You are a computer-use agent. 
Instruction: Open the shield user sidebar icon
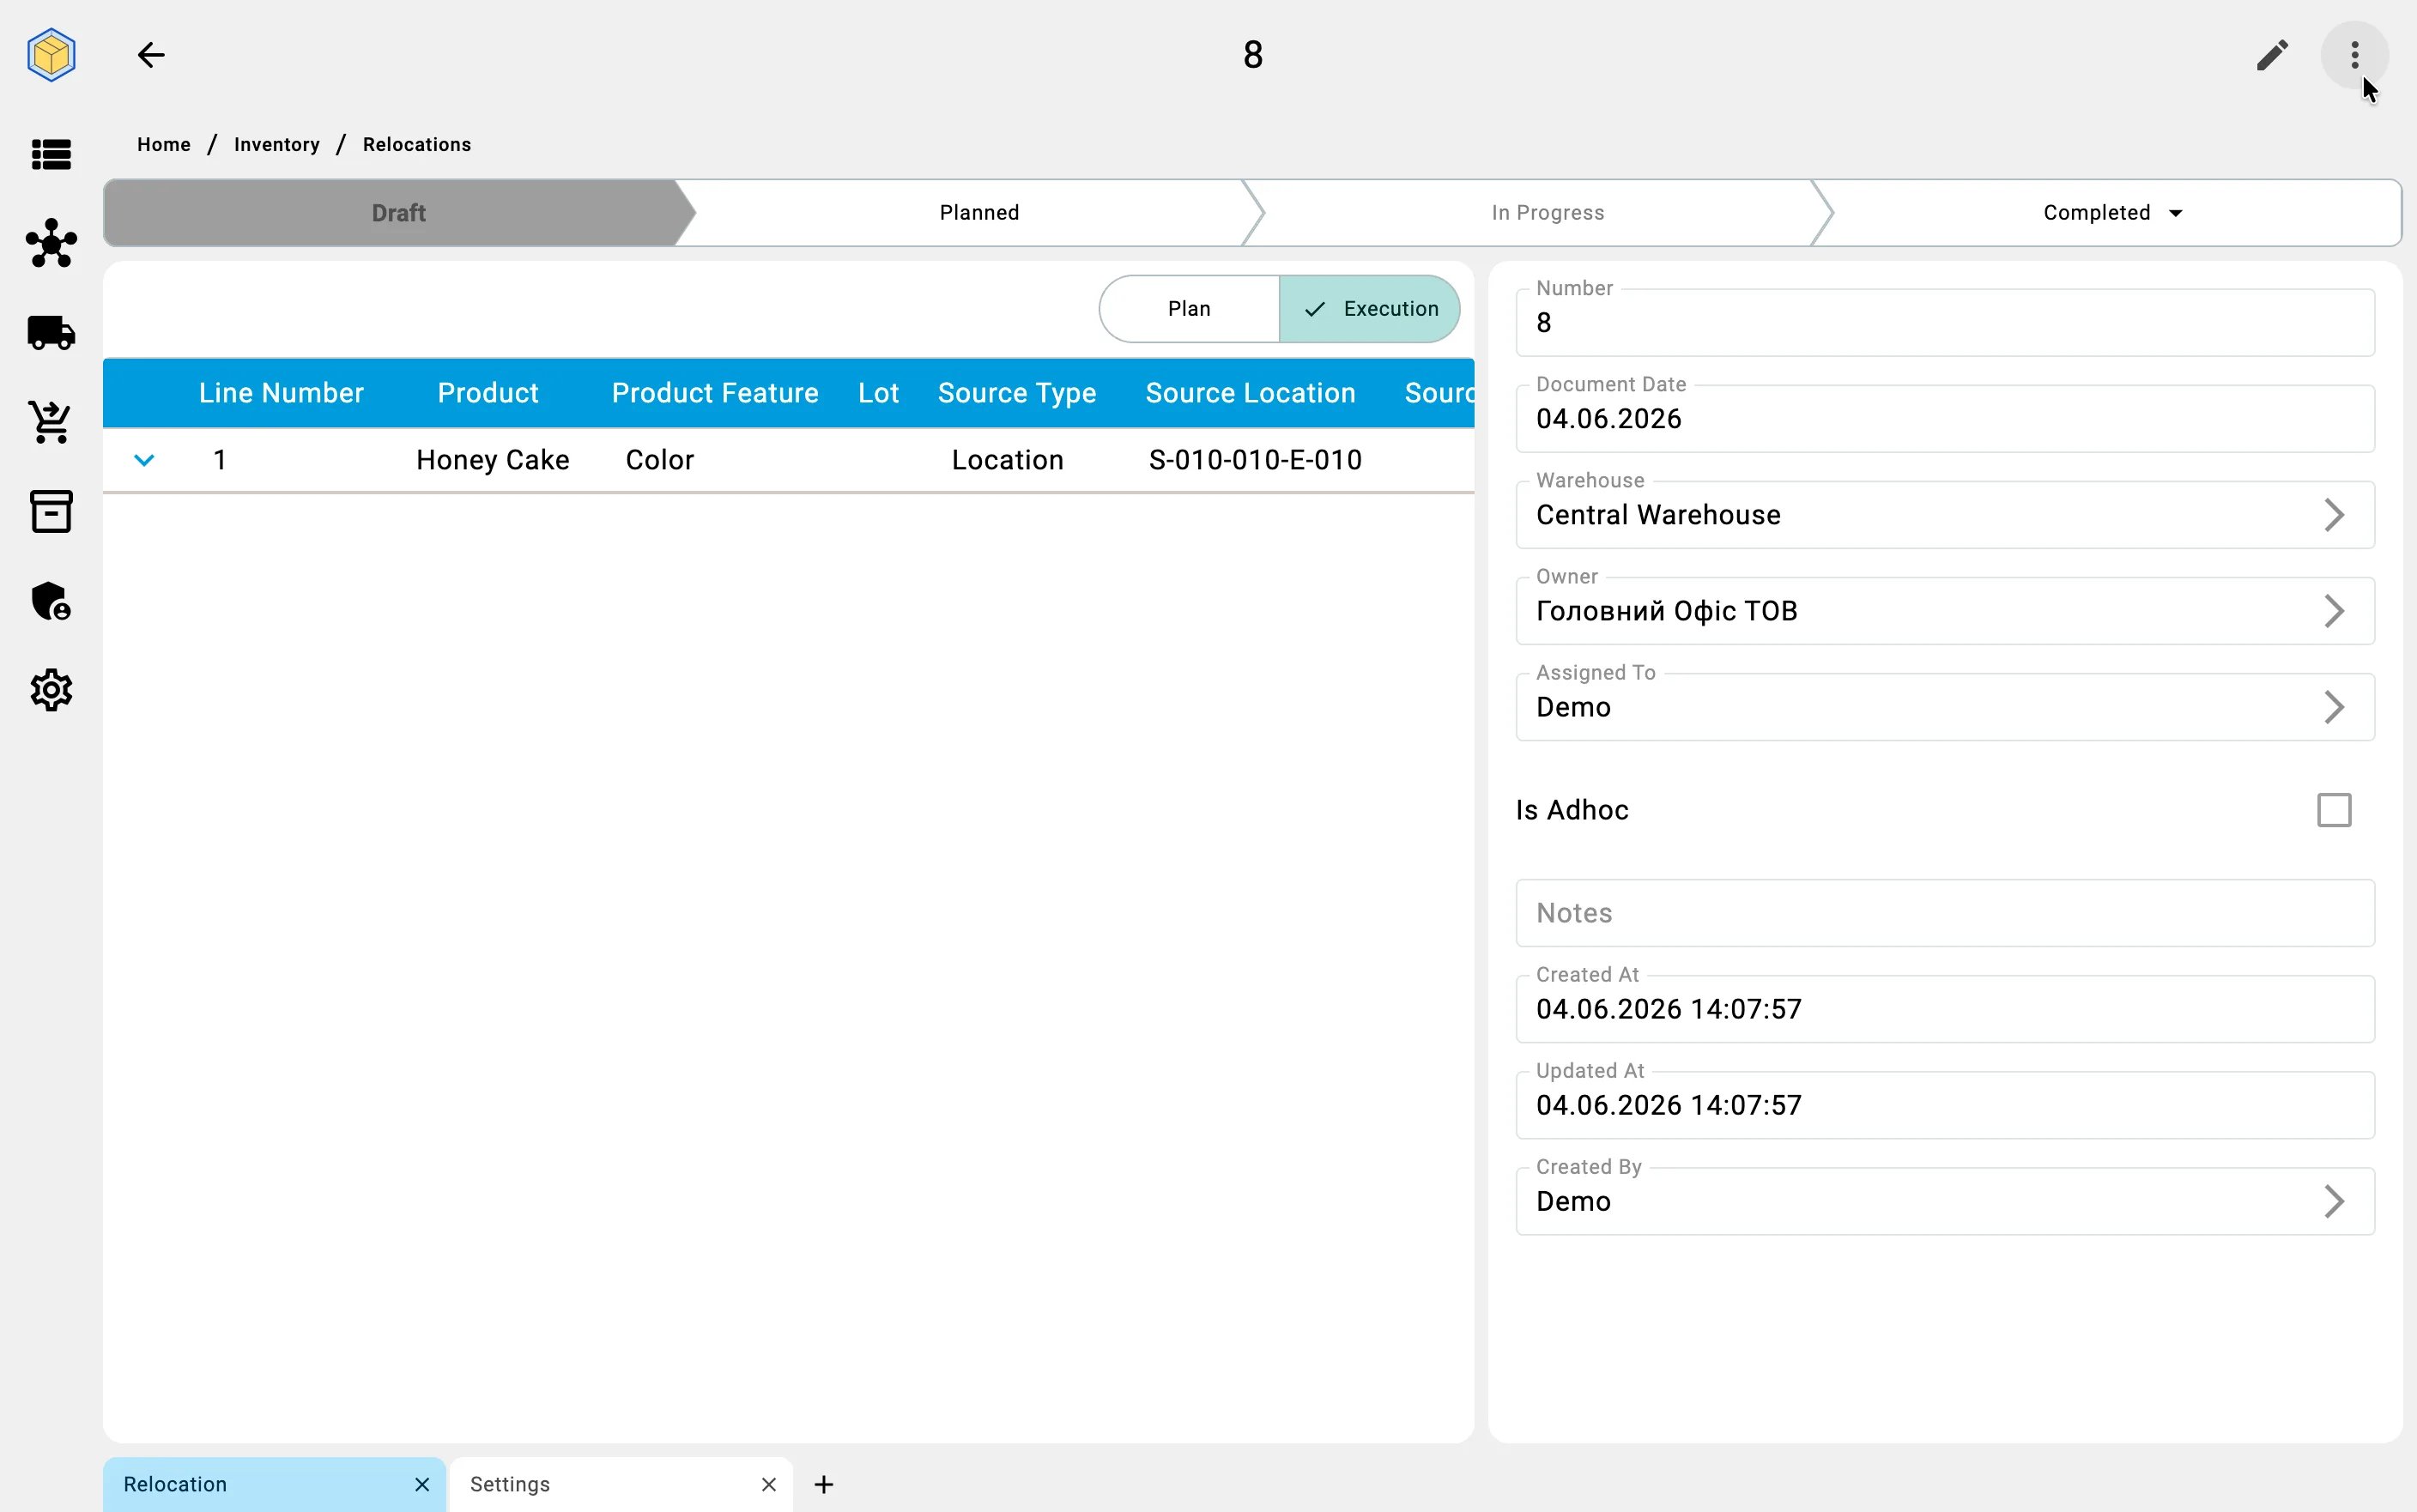51,601
